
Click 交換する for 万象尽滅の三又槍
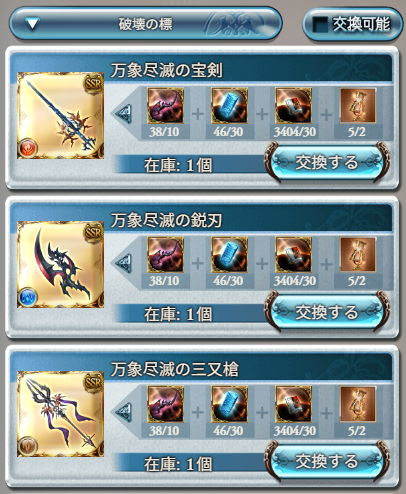[327, 461]
